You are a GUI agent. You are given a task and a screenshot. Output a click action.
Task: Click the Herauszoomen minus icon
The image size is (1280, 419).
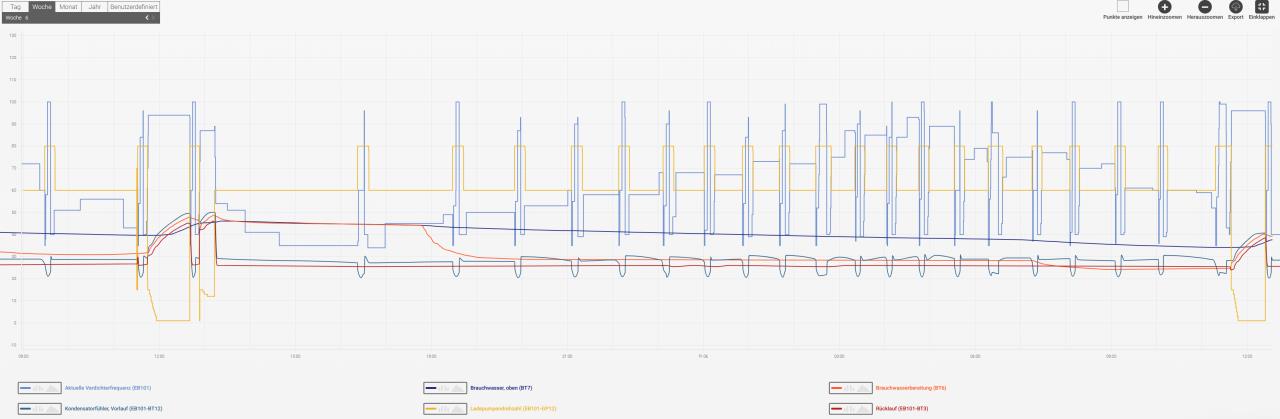[1205, 7]
